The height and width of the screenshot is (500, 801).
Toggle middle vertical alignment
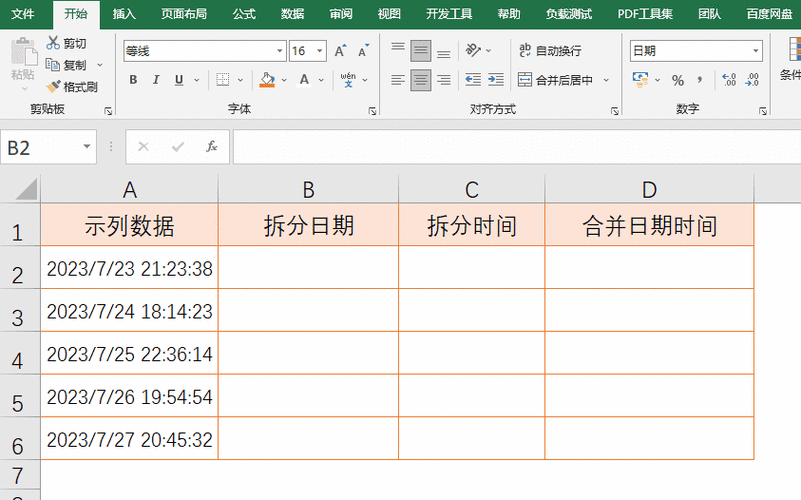pyautogui.click(x=420, y=50)
